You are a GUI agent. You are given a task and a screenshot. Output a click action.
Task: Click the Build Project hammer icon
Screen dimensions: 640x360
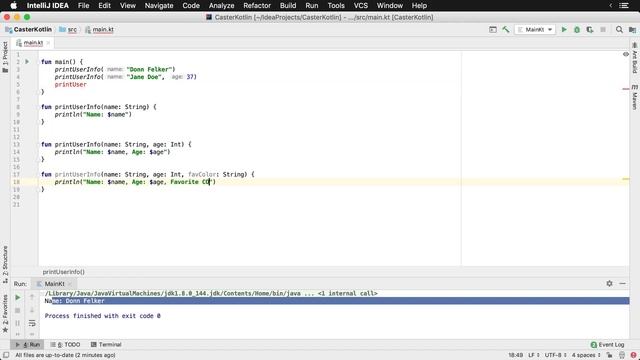click(506, 29)
